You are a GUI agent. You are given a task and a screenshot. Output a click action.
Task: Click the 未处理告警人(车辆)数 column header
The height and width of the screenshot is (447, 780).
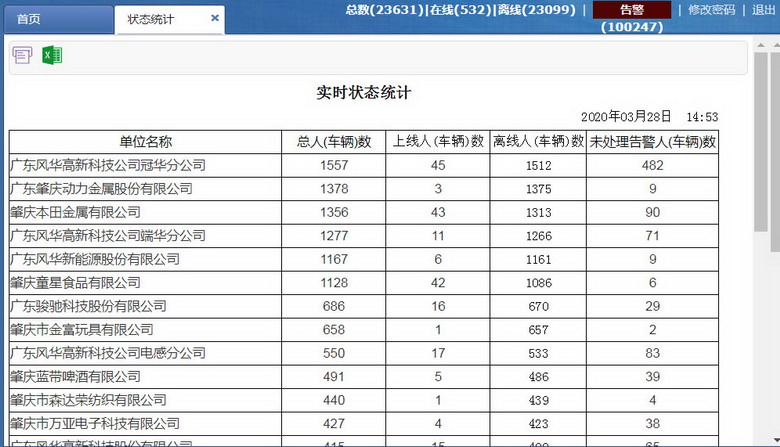[x=652, y=142]
